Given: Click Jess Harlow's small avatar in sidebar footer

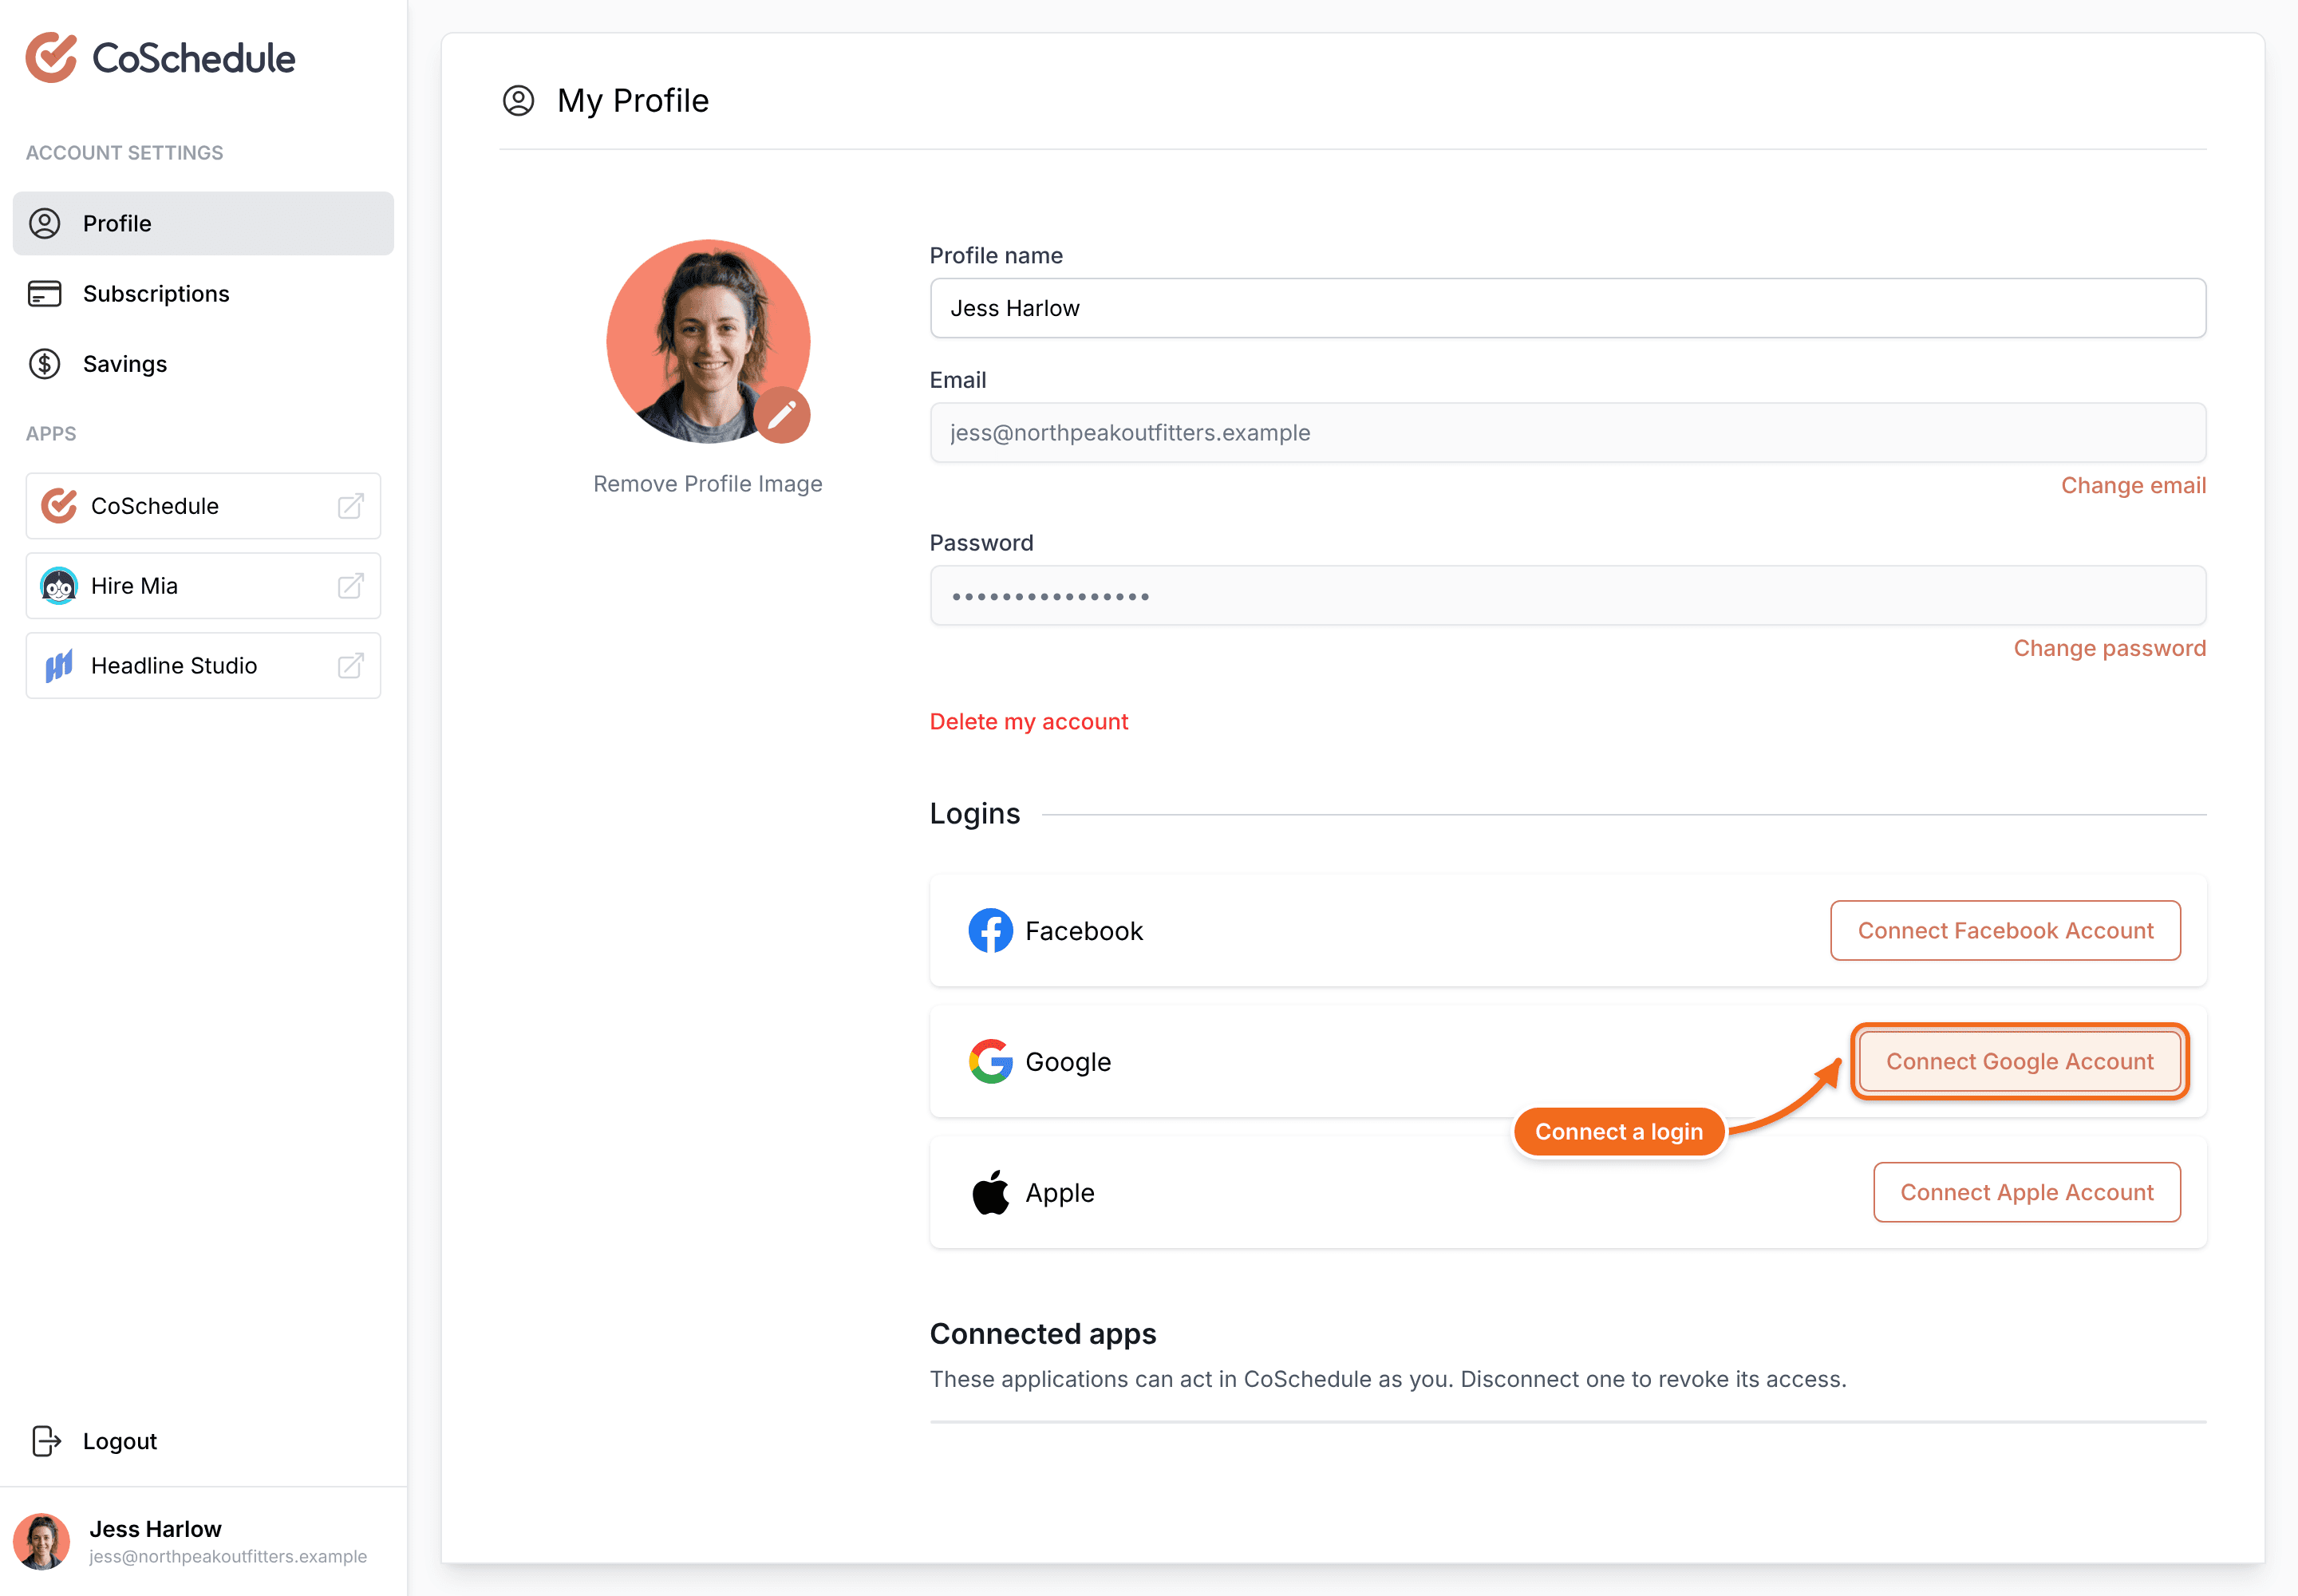Looking at the screenshot, I should pos(42,1541).
